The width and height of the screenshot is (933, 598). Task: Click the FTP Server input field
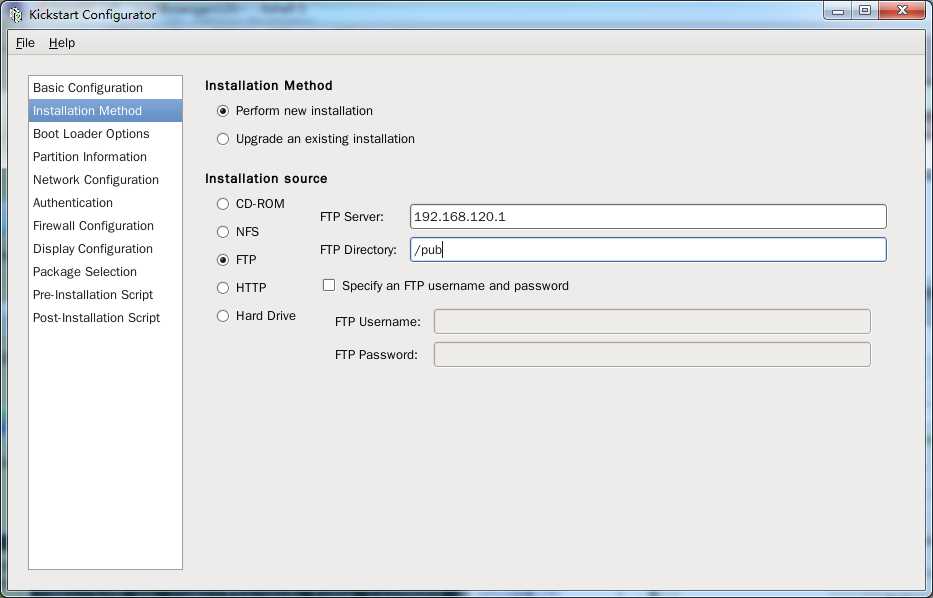point(648,217)
